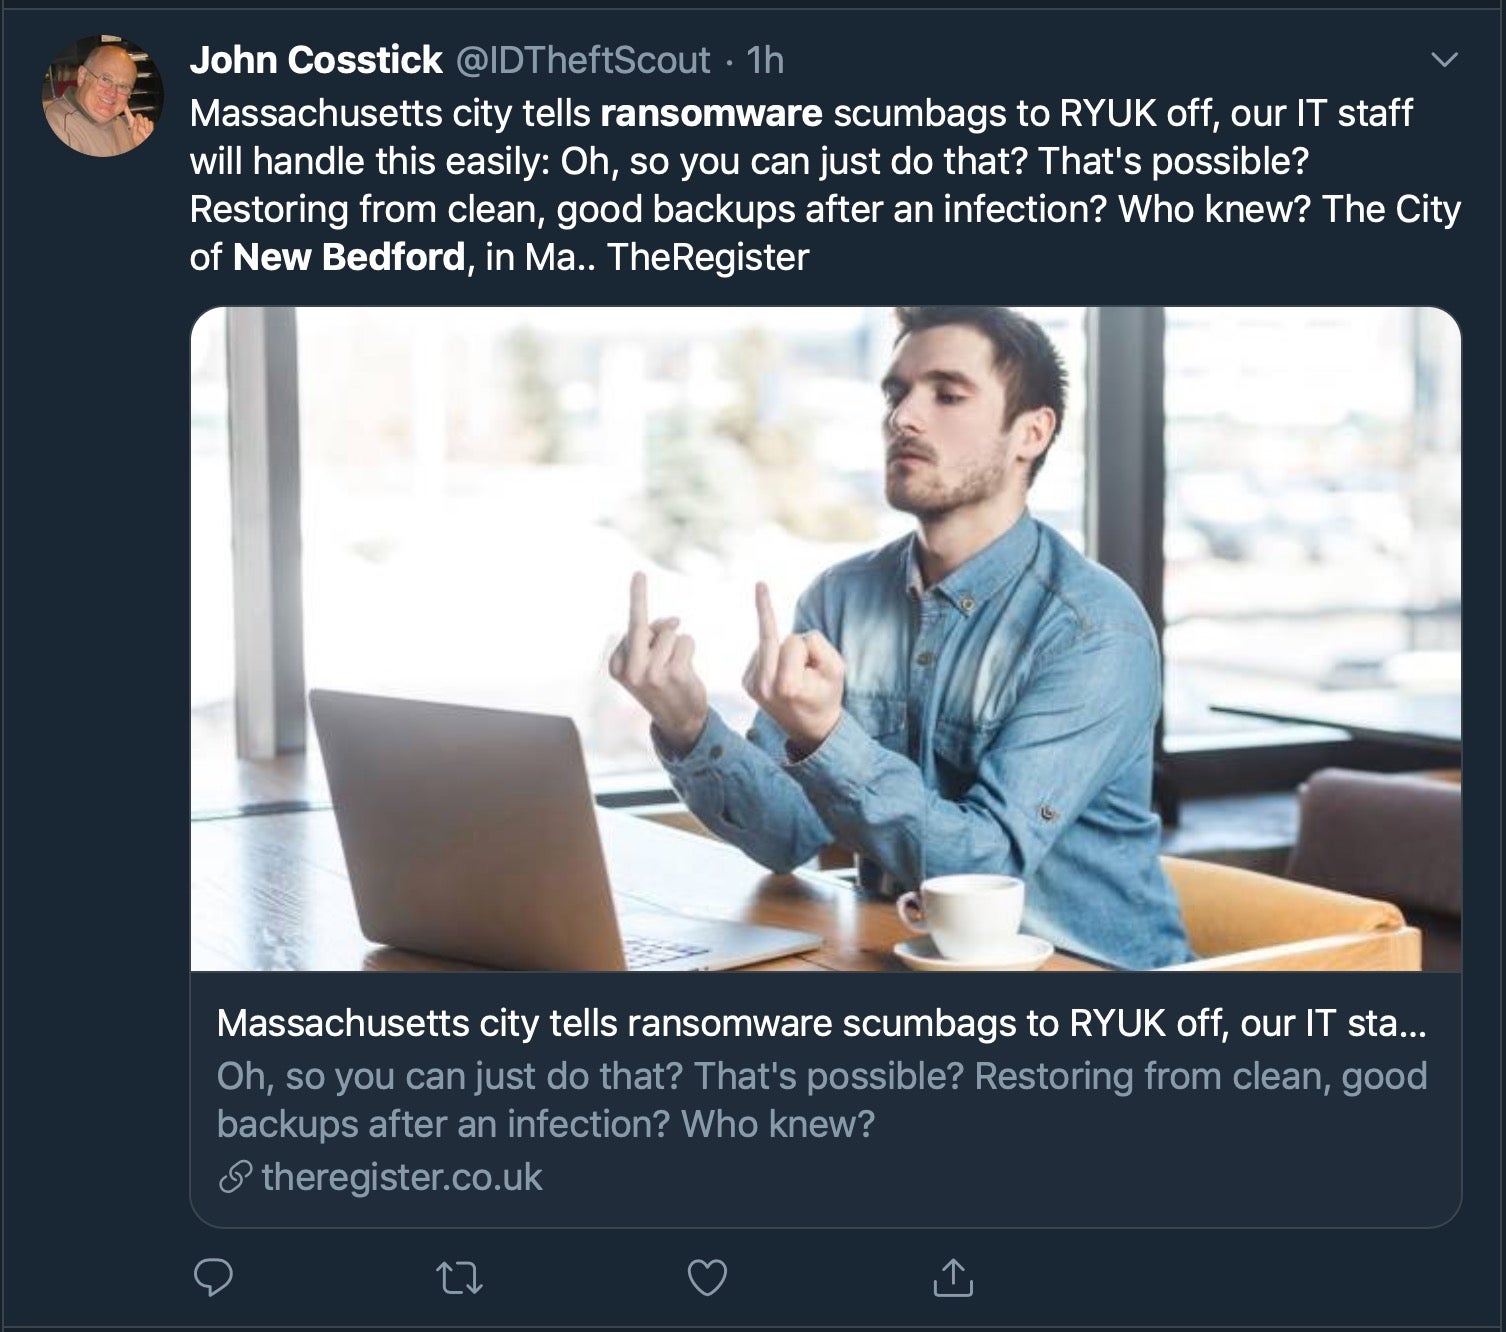Viewport: 1506px width, 1332px height.
Task: Open the card headline 'Massachusetts city tells ransomware...'
Action: (x=821, y=1023)
